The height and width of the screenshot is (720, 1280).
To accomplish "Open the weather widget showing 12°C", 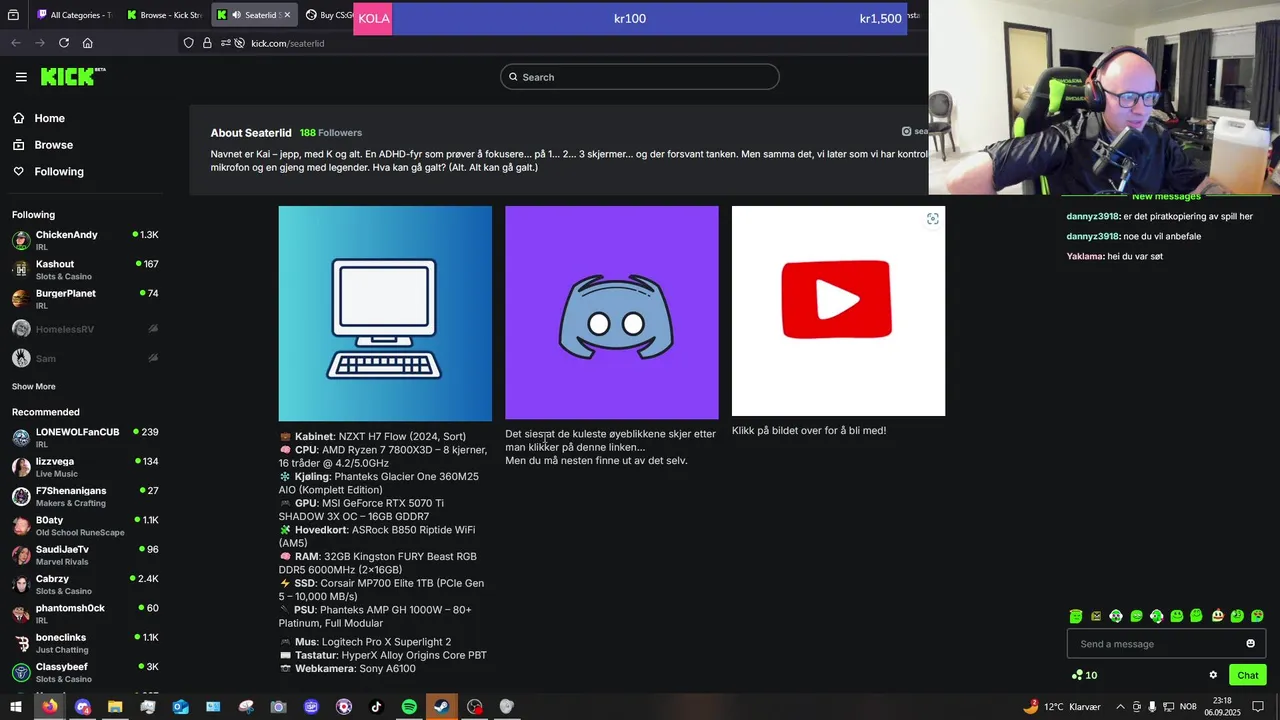I will point(1061,706).
